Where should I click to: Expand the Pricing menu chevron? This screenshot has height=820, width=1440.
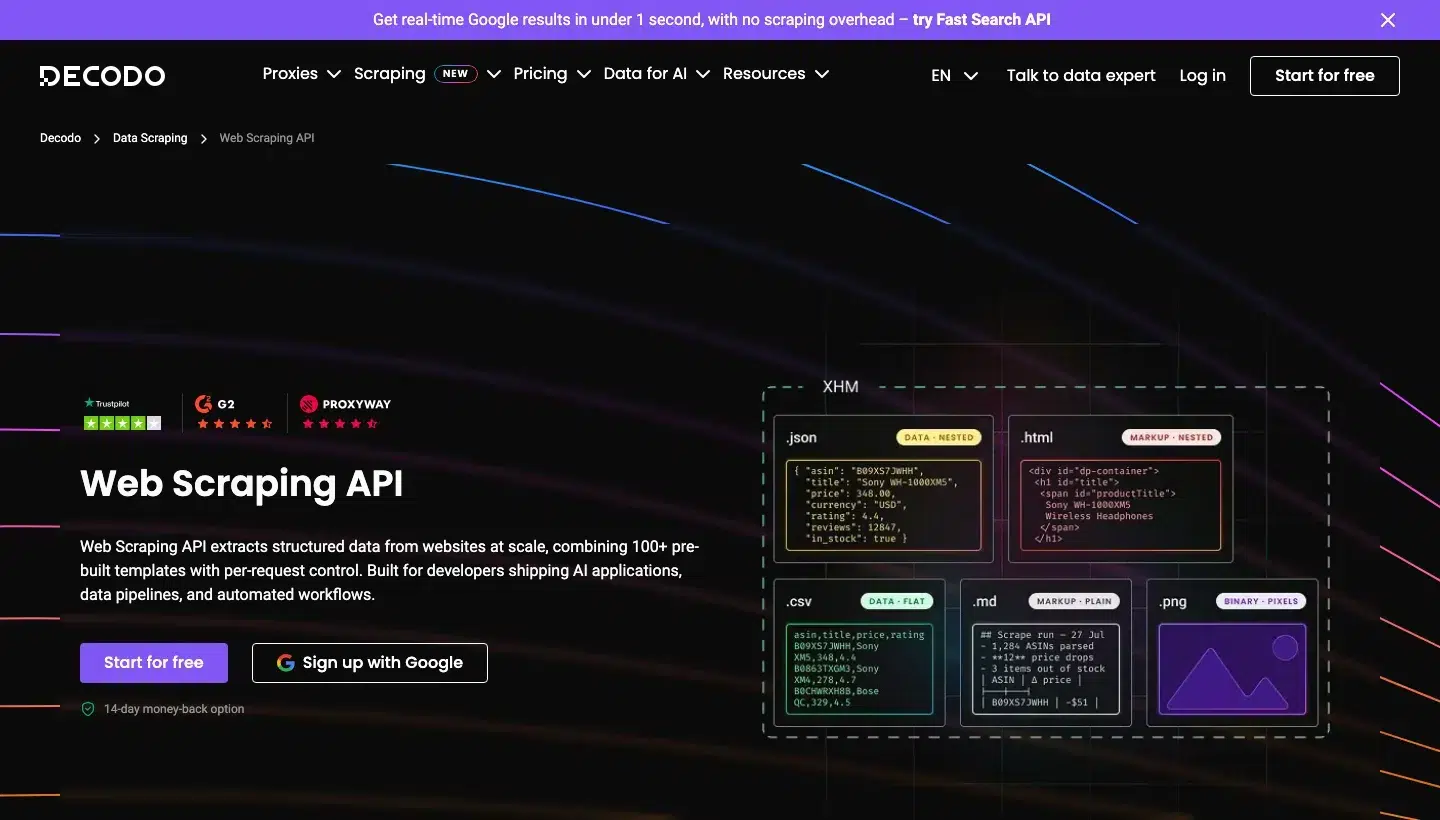click(583, 74)
